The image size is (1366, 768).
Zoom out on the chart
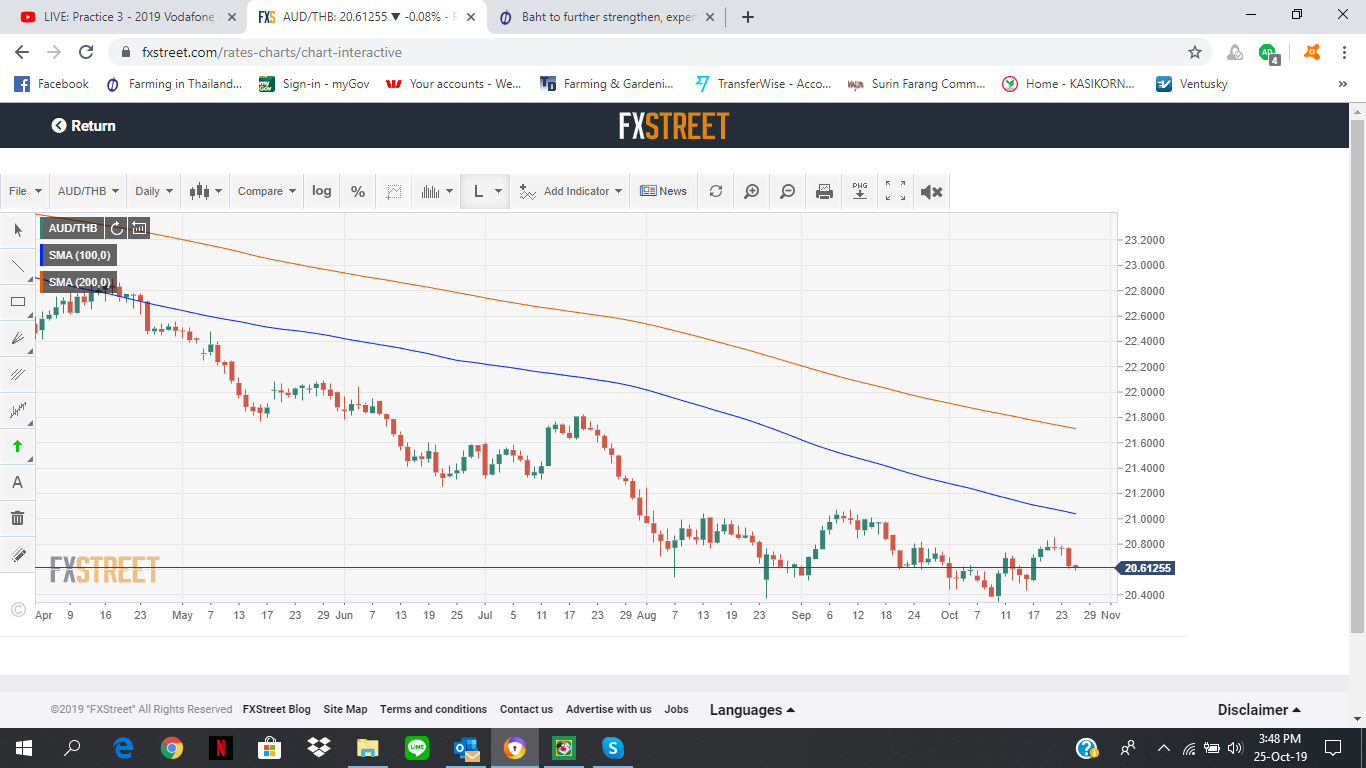pos(787,191)
